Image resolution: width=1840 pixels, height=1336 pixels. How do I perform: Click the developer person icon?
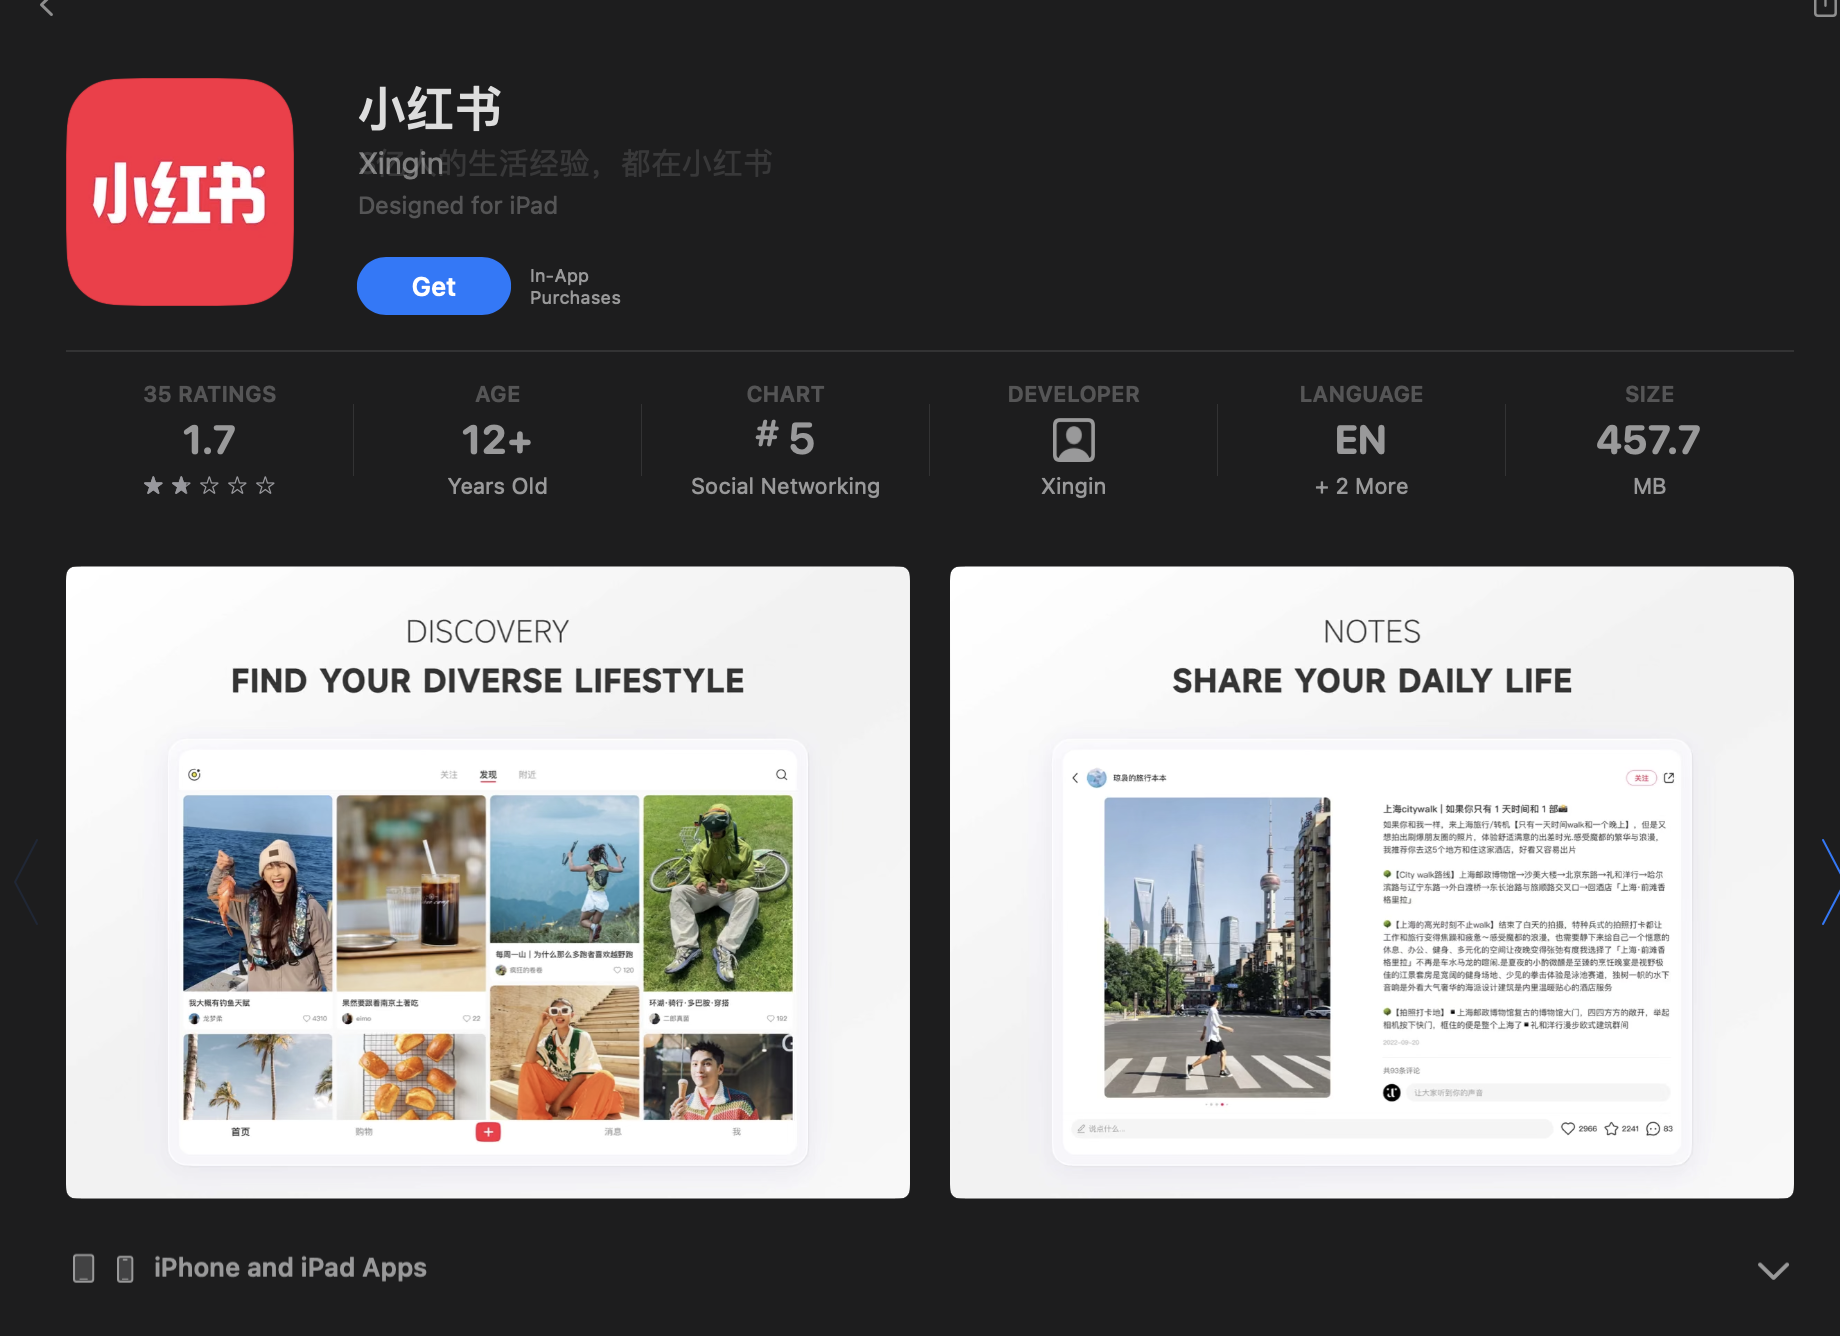pyautogui.click(x=1073, y=440)
